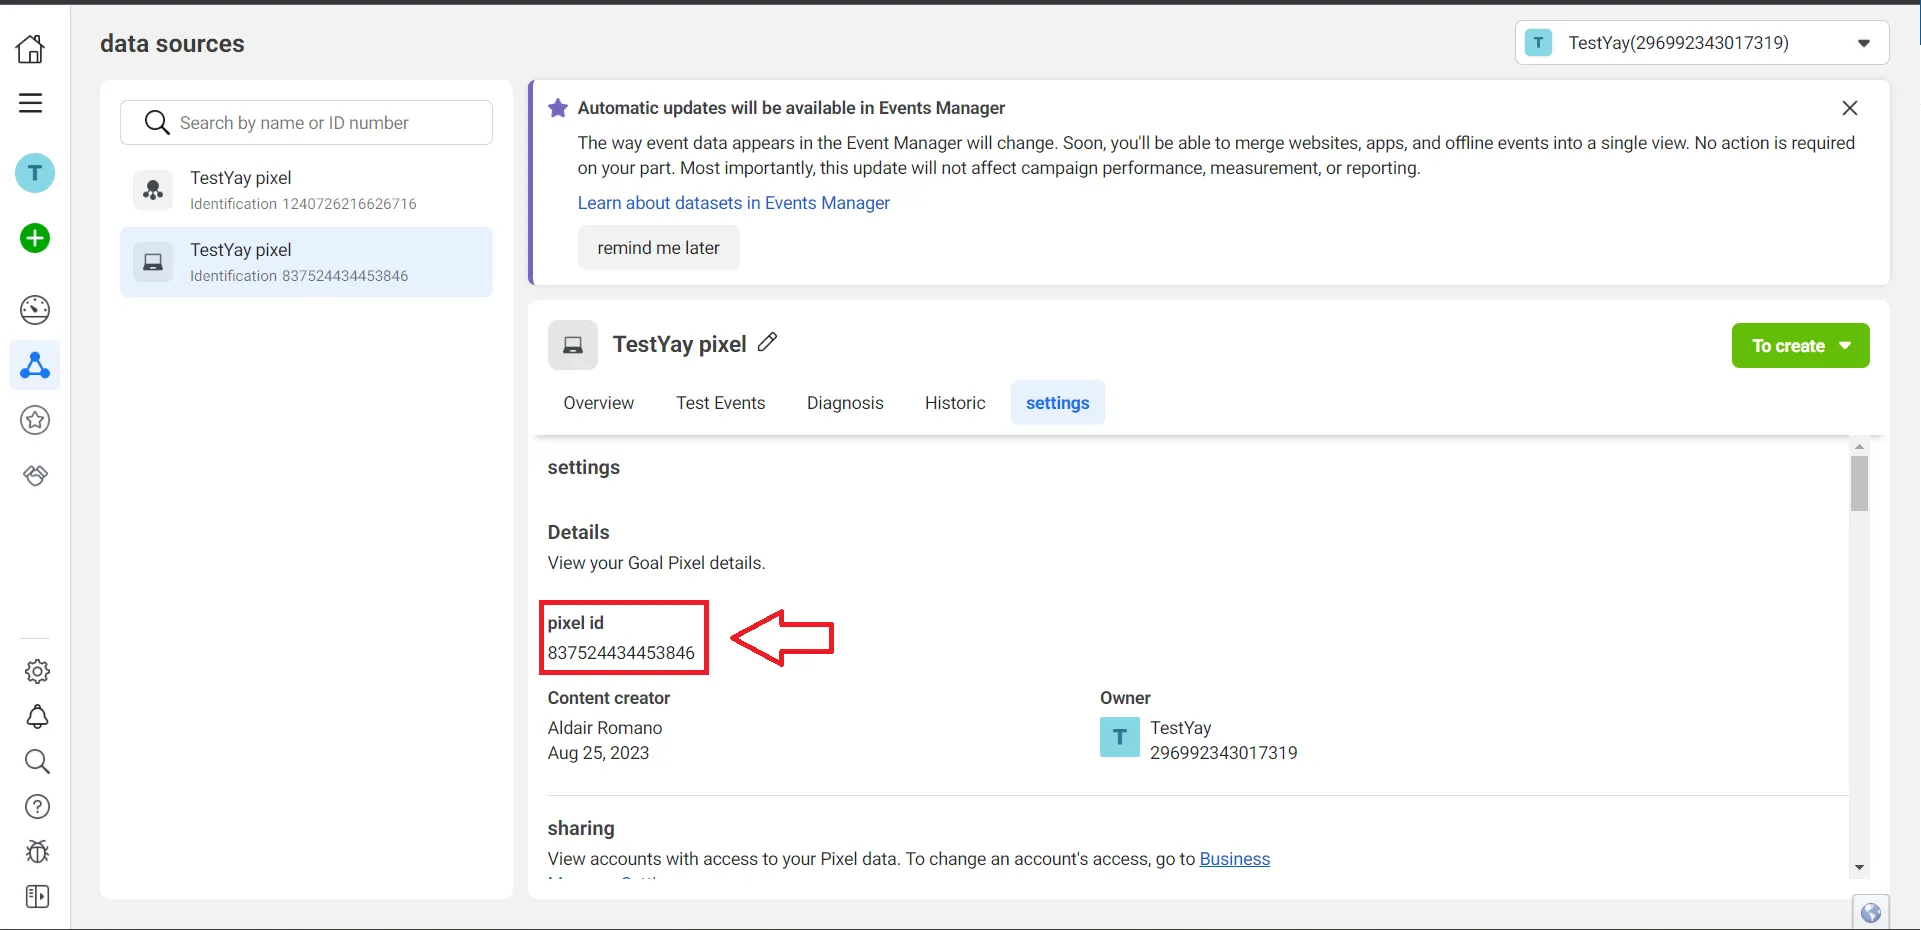Screen dimensions: 1921x930
Task: Open the Overview tab
Action: (x=598, y=403)
